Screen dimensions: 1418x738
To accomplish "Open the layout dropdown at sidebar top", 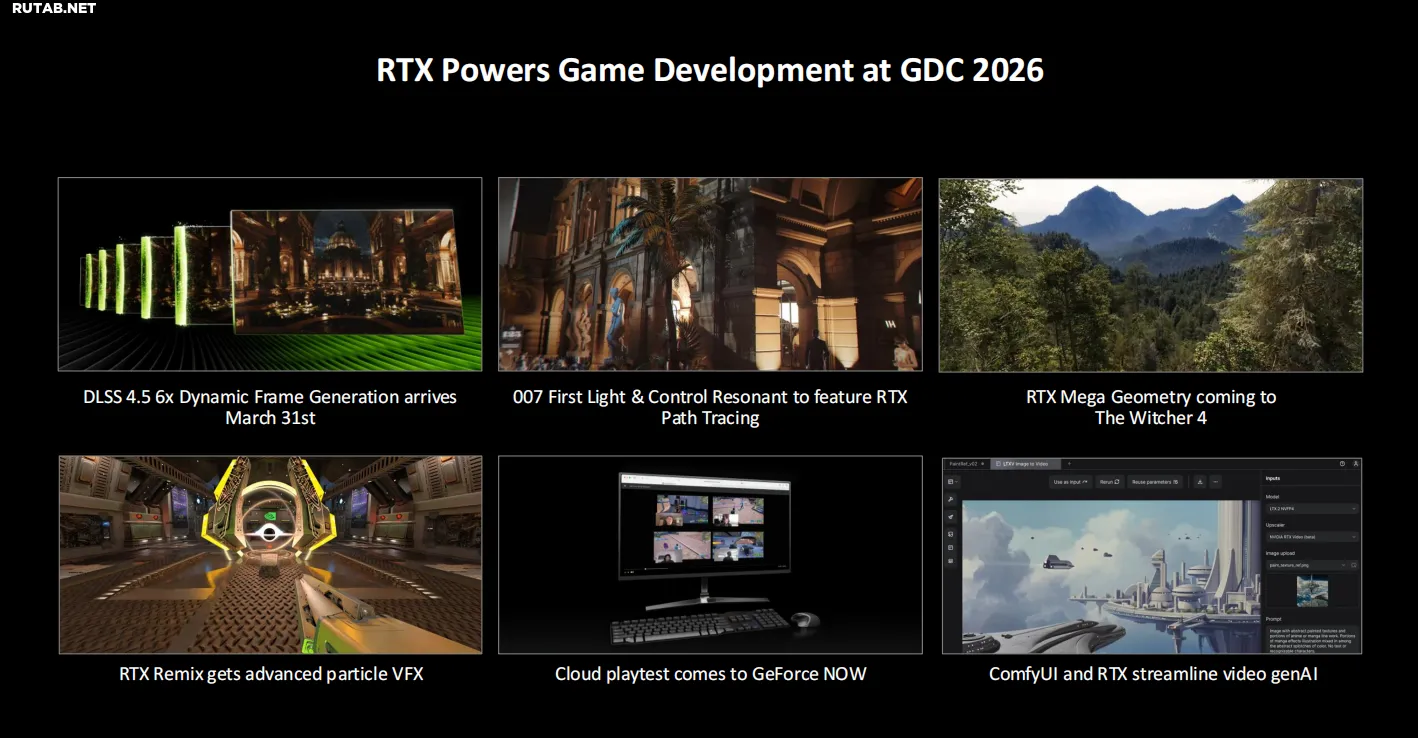I will click(x=952, y=482).
